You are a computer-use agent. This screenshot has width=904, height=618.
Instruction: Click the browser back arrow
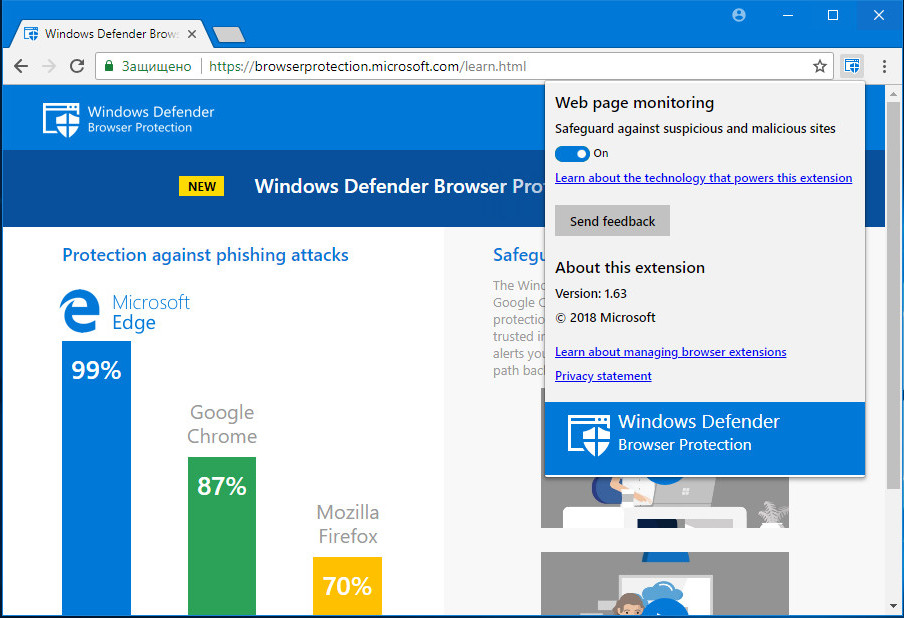coord(21,66)
